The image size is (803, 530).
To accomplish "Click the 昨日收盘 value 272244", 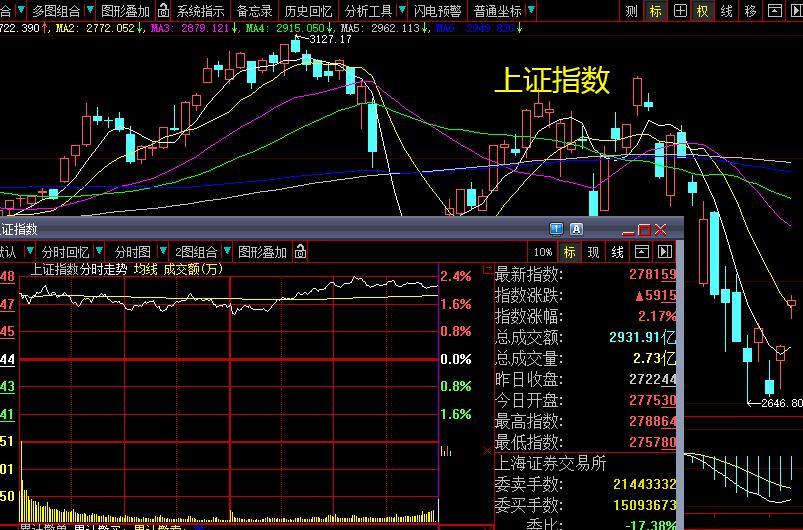I will pyautogui.click(x=652, y=379).
